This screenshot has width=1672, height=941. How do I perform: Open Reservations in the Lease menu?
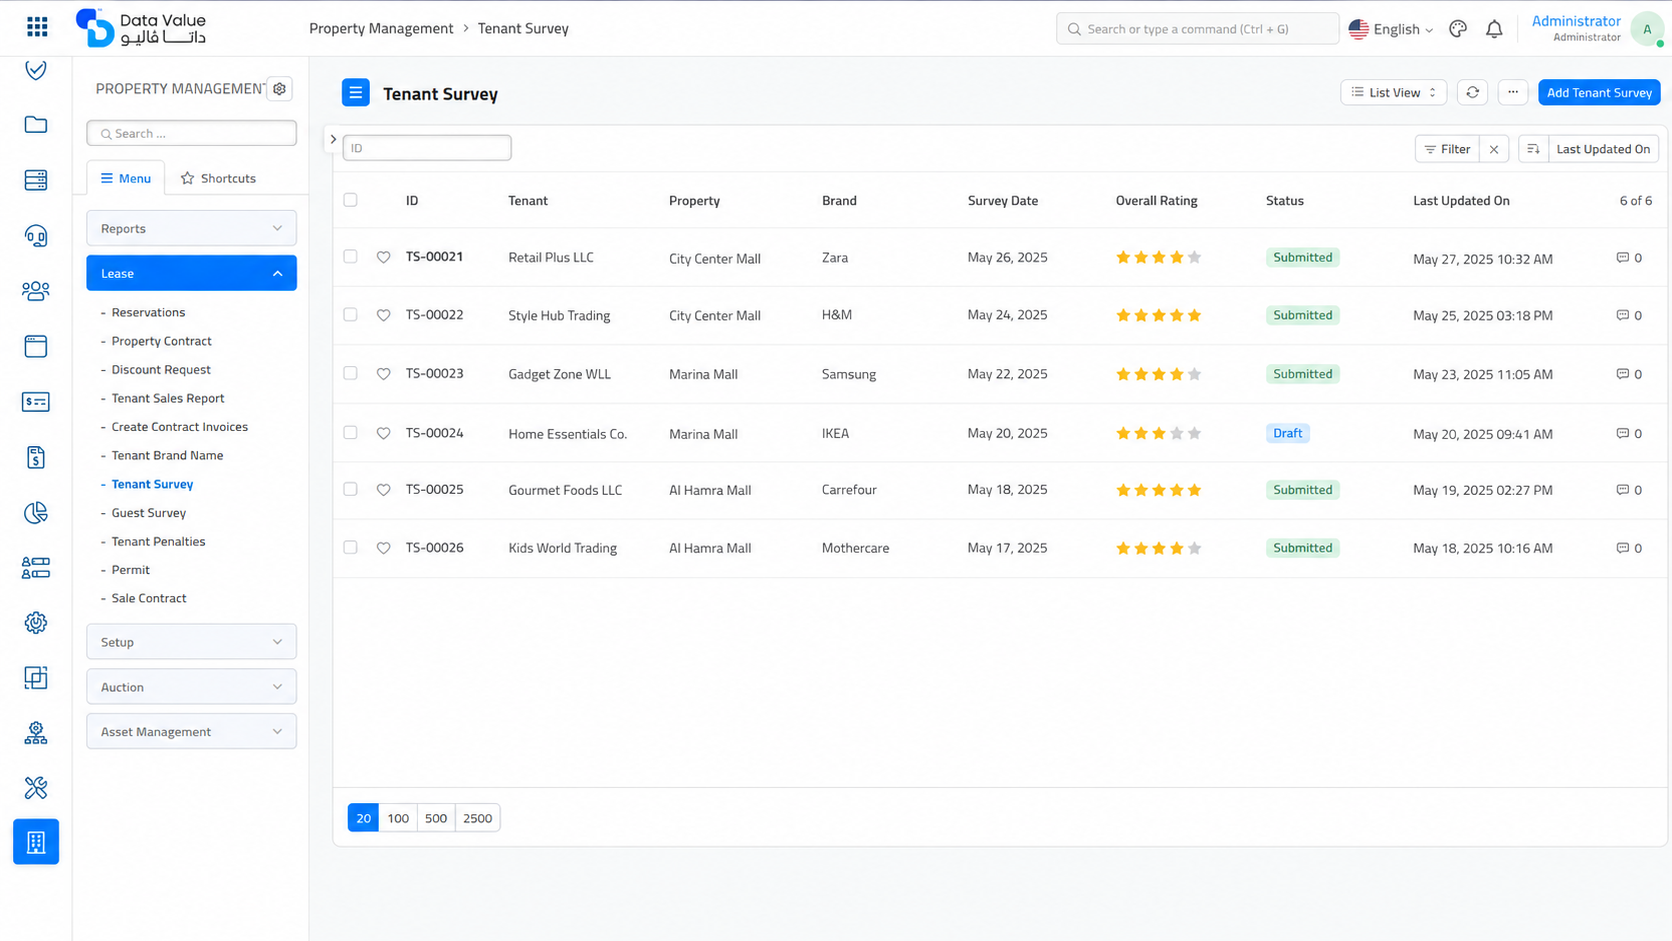coord(148,313)
